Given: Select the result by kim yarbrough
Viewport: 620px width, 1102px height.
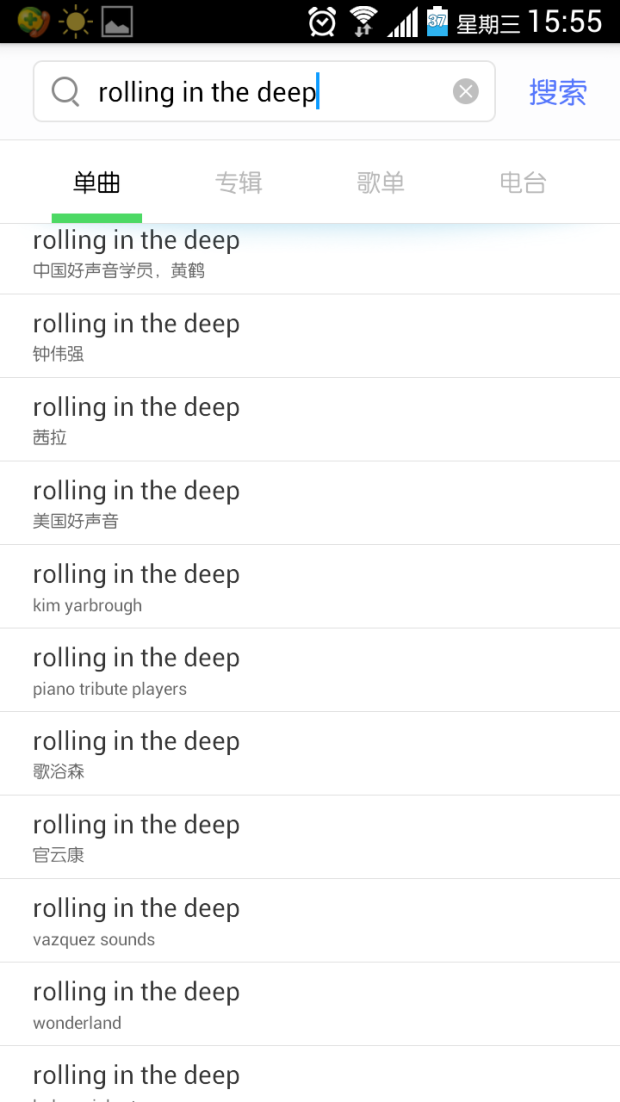Looking at the screenshot, I should pyautogui.click(x=310, y=587).
